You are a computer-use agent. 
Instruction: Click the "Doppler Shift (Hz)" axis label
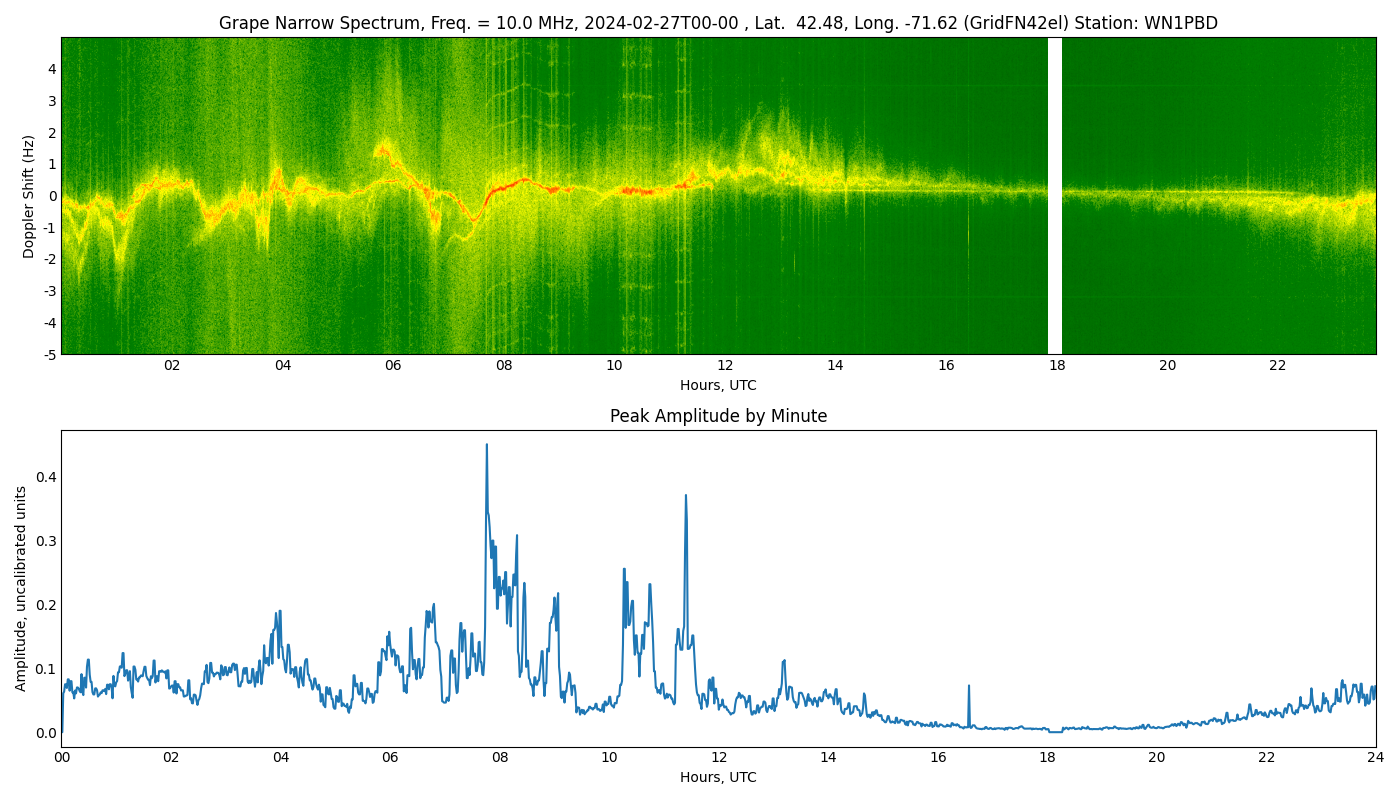click(x=29, y=196)
